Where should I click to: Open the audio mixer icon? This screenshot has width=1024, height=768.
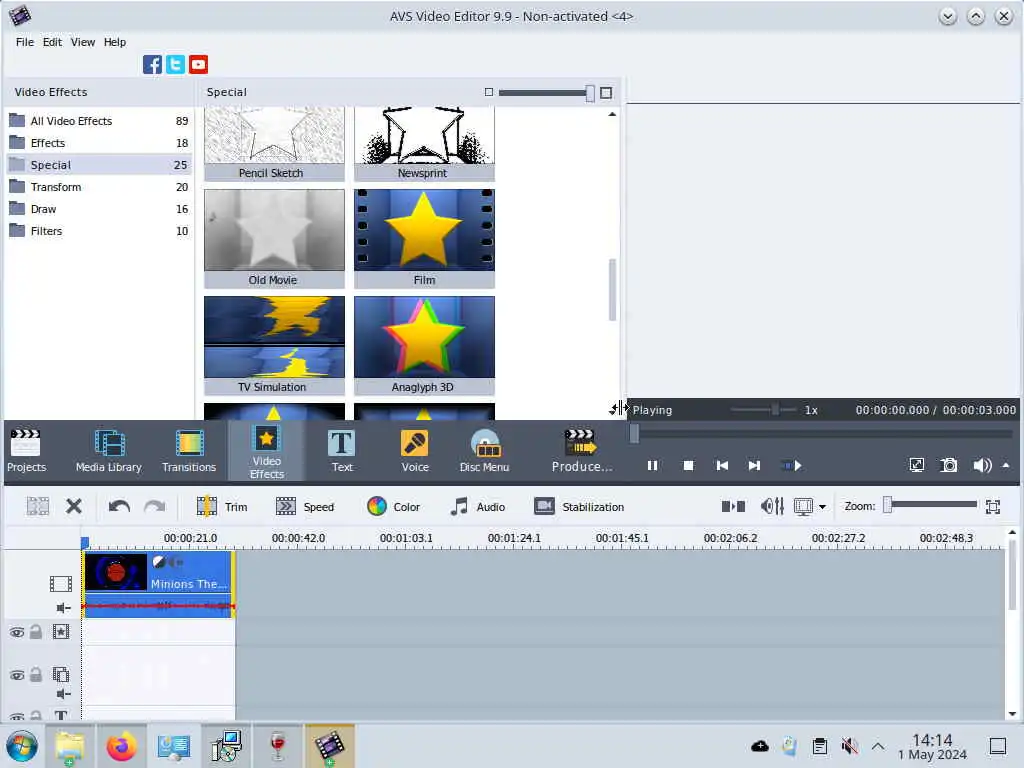[772, 506]
